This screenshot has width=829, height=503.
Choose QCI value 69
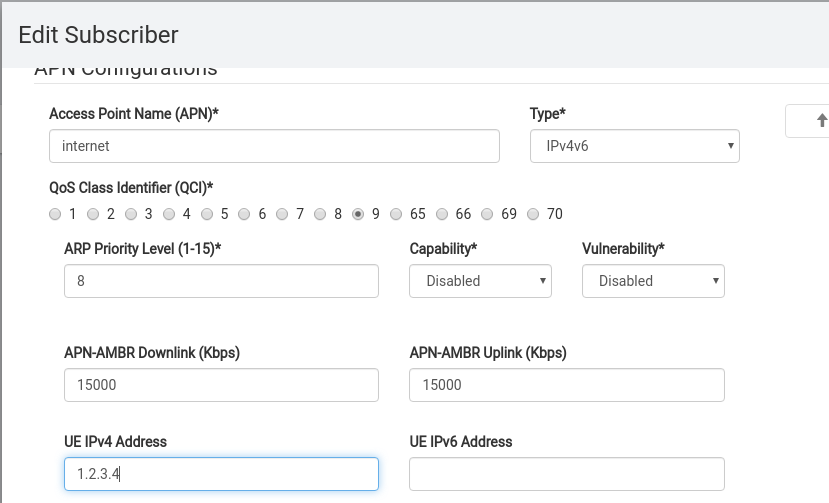click(x=488, y=214)
